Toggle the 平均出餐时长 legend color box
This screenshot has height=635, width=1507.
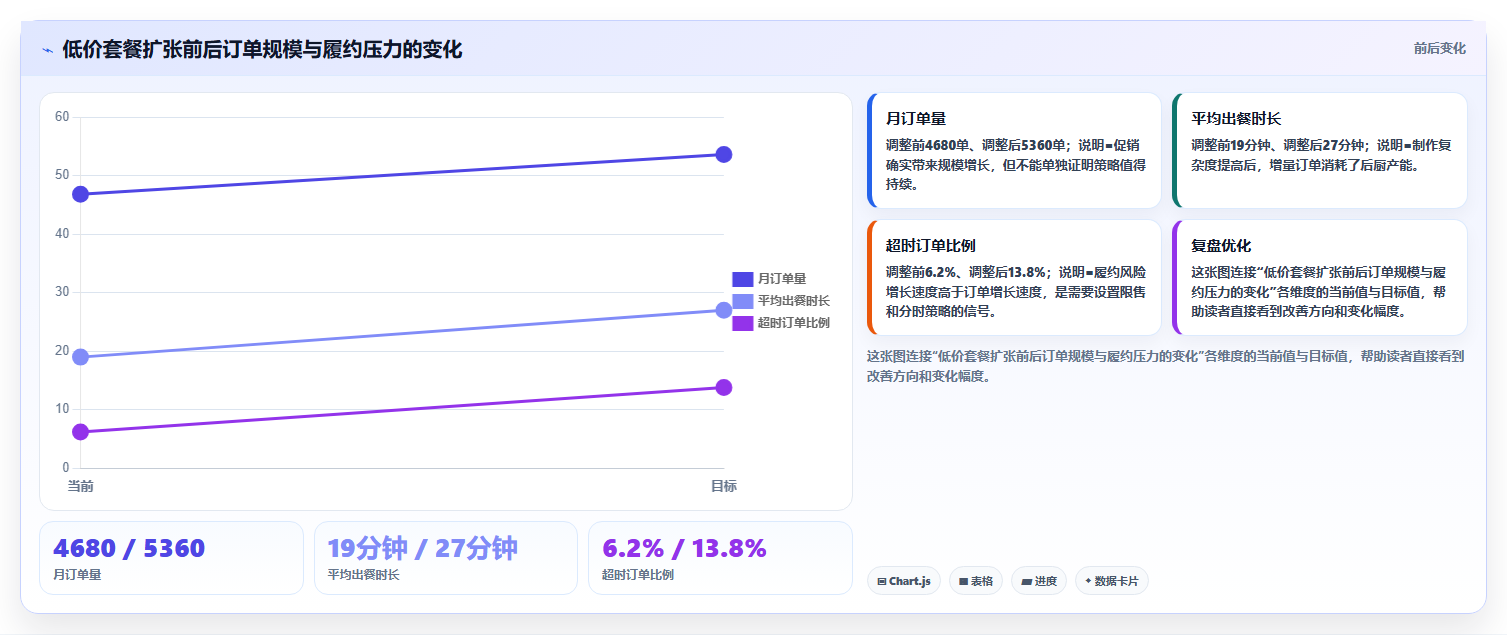(742, 301)
